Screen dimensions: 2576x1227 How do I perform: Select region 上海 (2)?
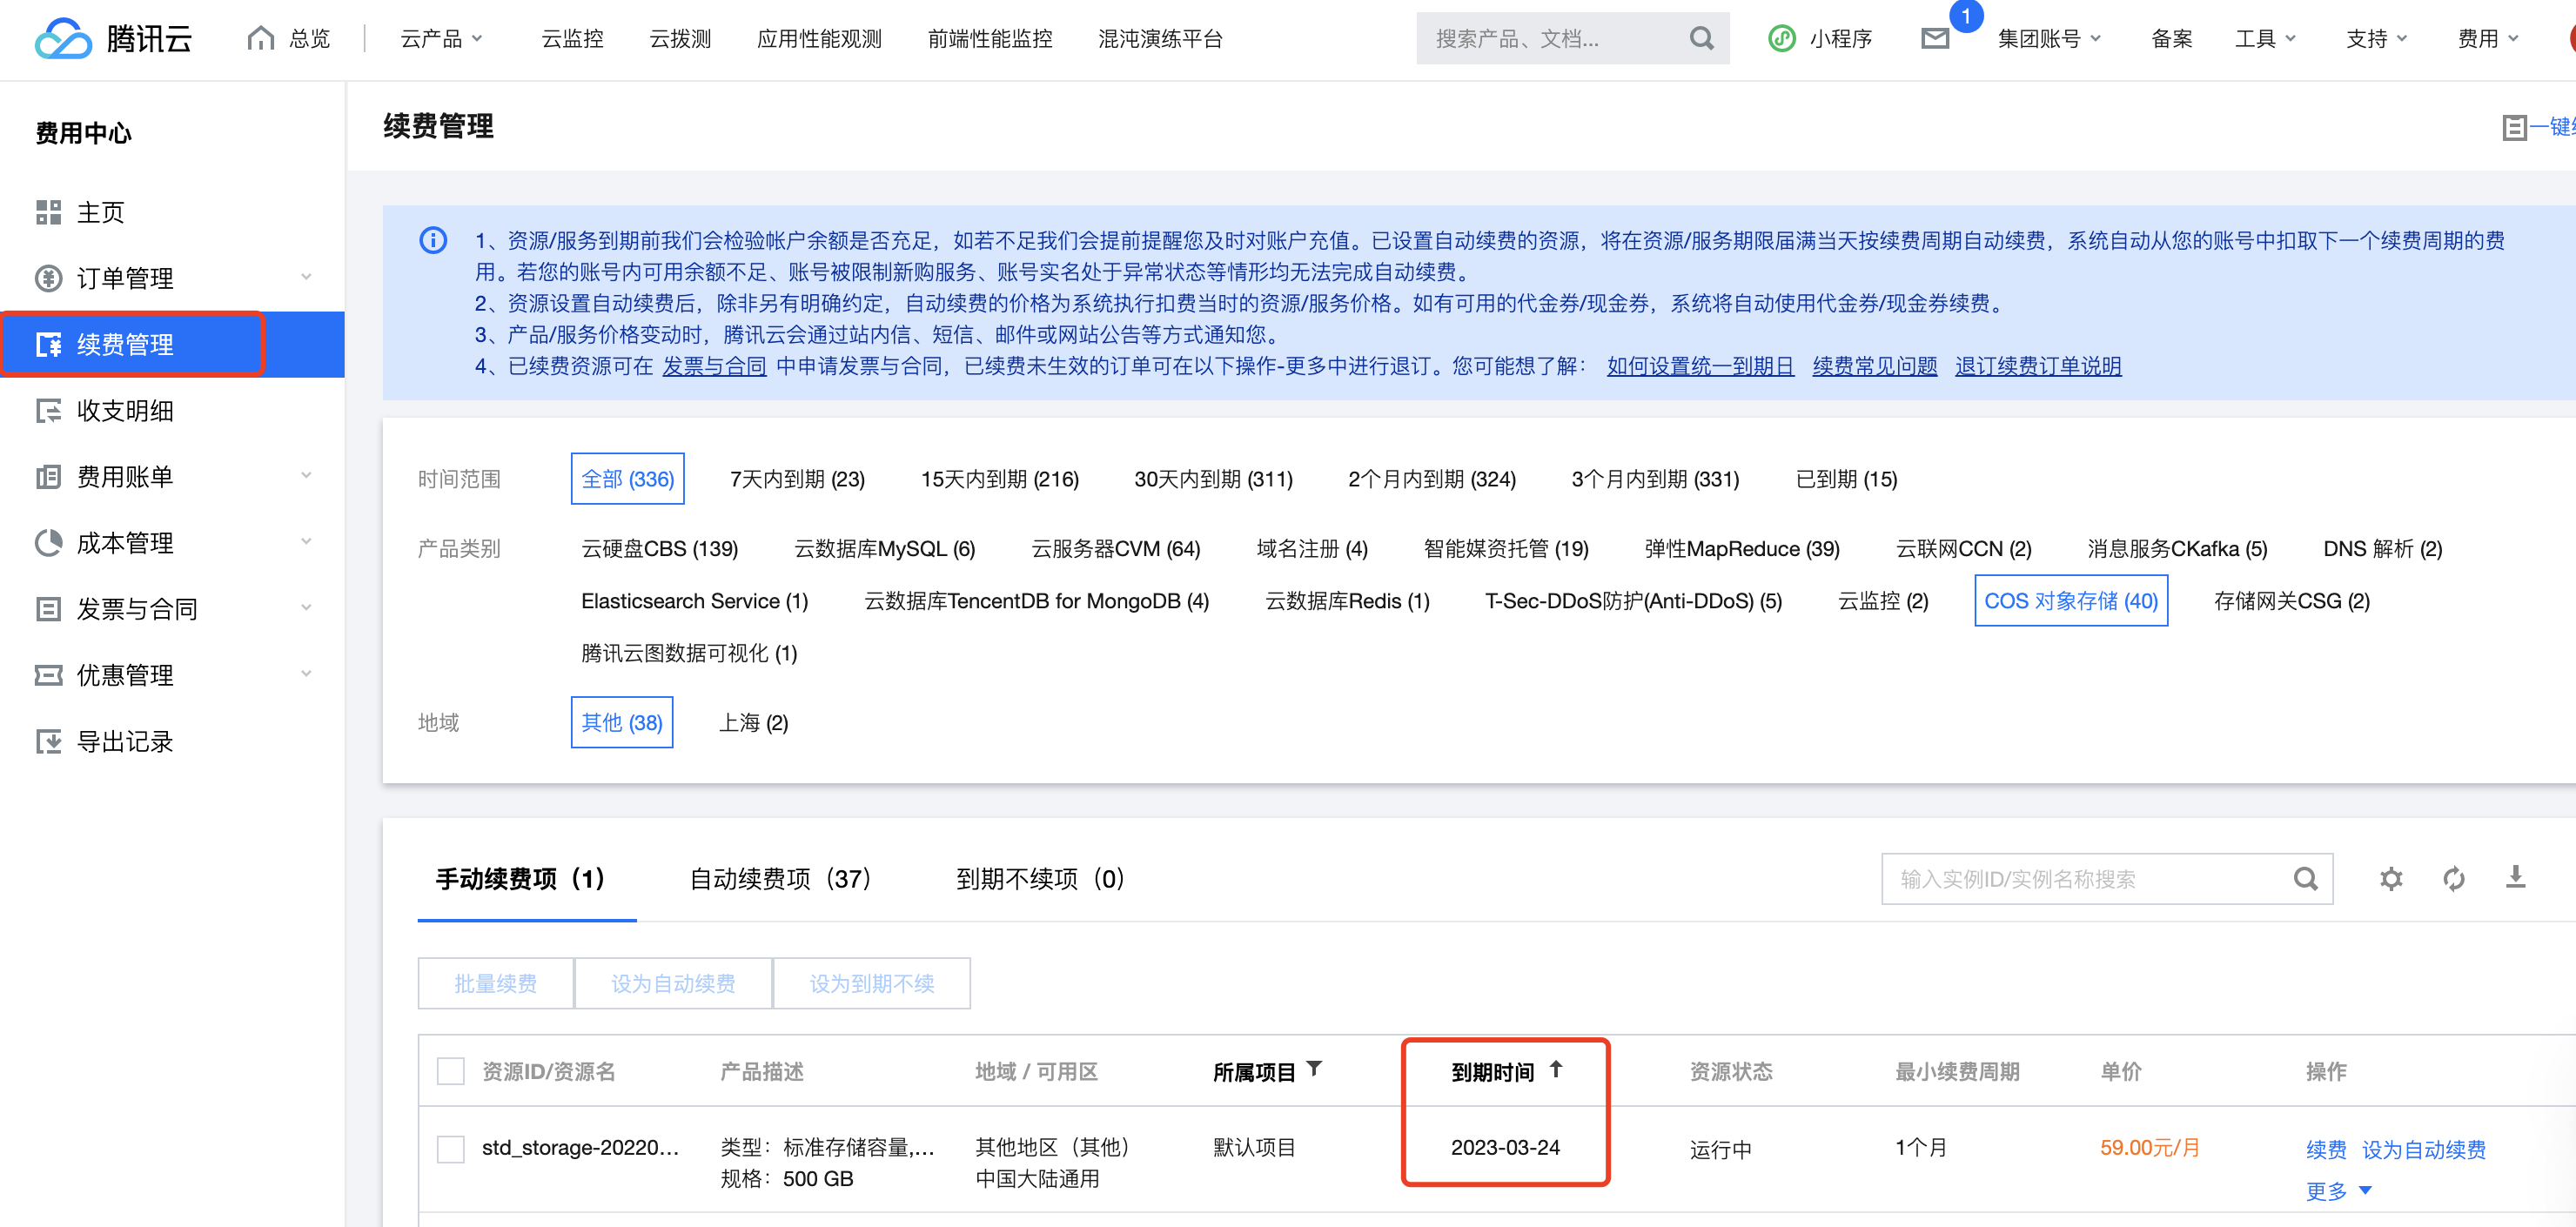[x=754, y=723]
